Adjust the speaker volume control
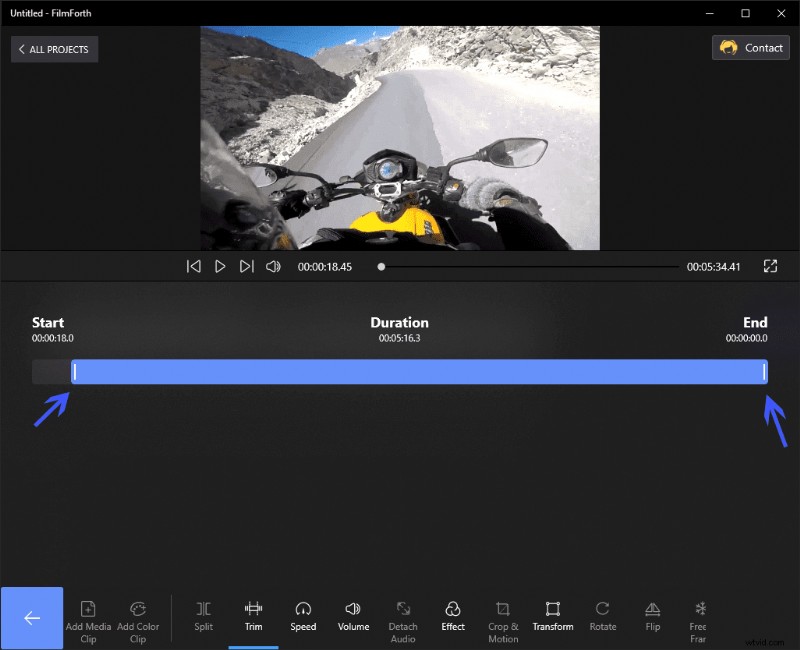The image size is (800, 650). [272, 266]
